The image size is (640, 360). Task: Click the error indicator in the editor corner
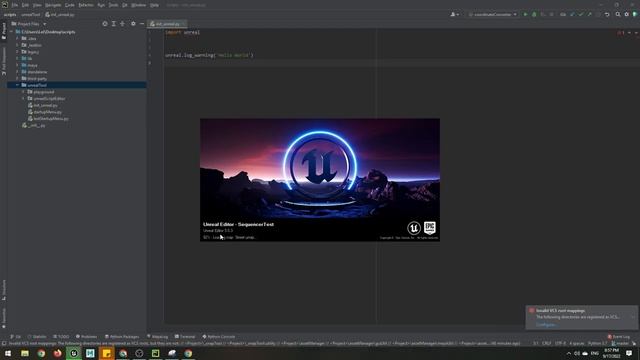[621, 32]
